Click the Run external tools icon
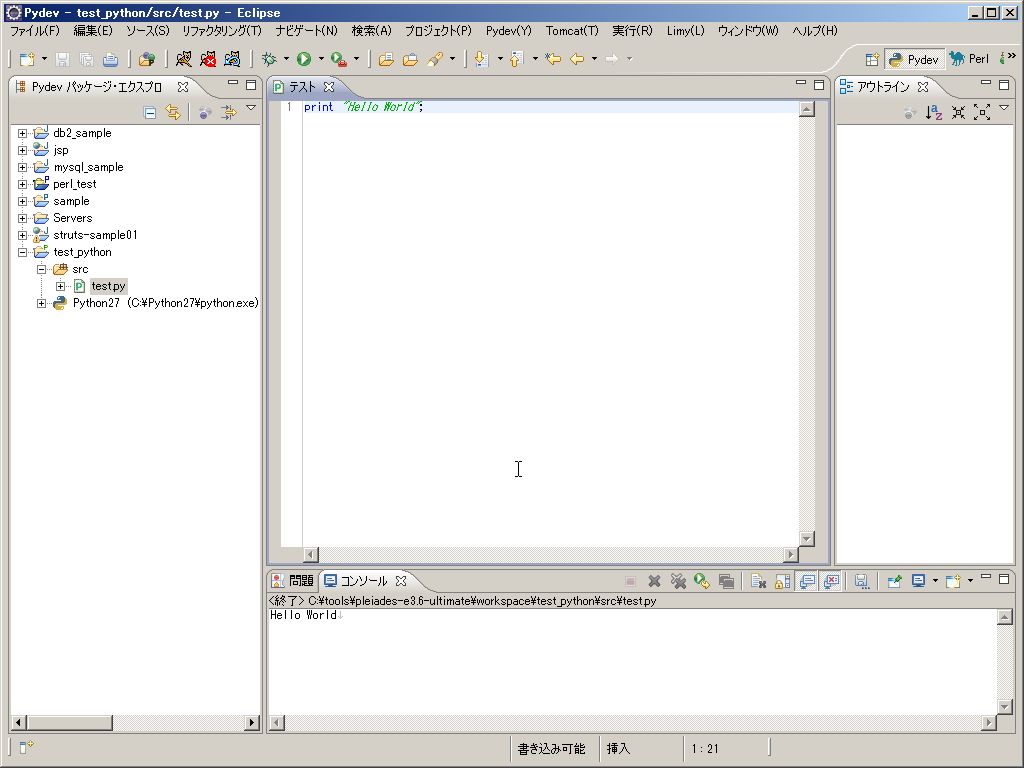Image resolution: width=1024 pixels, height=768 pixels. [x=338, y=59]
